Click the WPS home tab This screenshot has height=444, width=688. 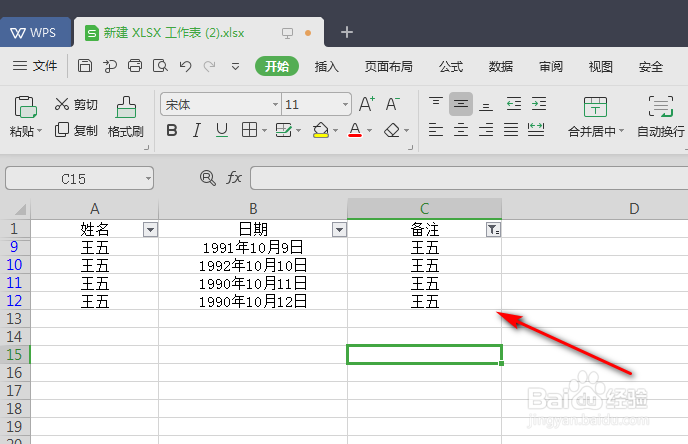35,32
